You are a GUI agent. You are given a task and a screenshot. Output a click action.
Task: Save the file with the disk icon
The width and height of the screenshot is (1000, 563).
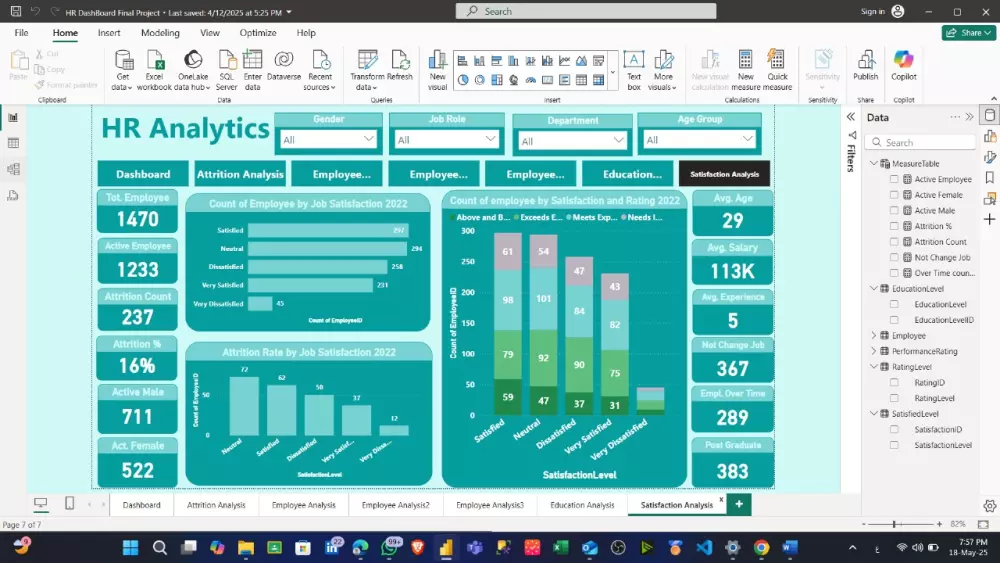click(x=16, y=11)
